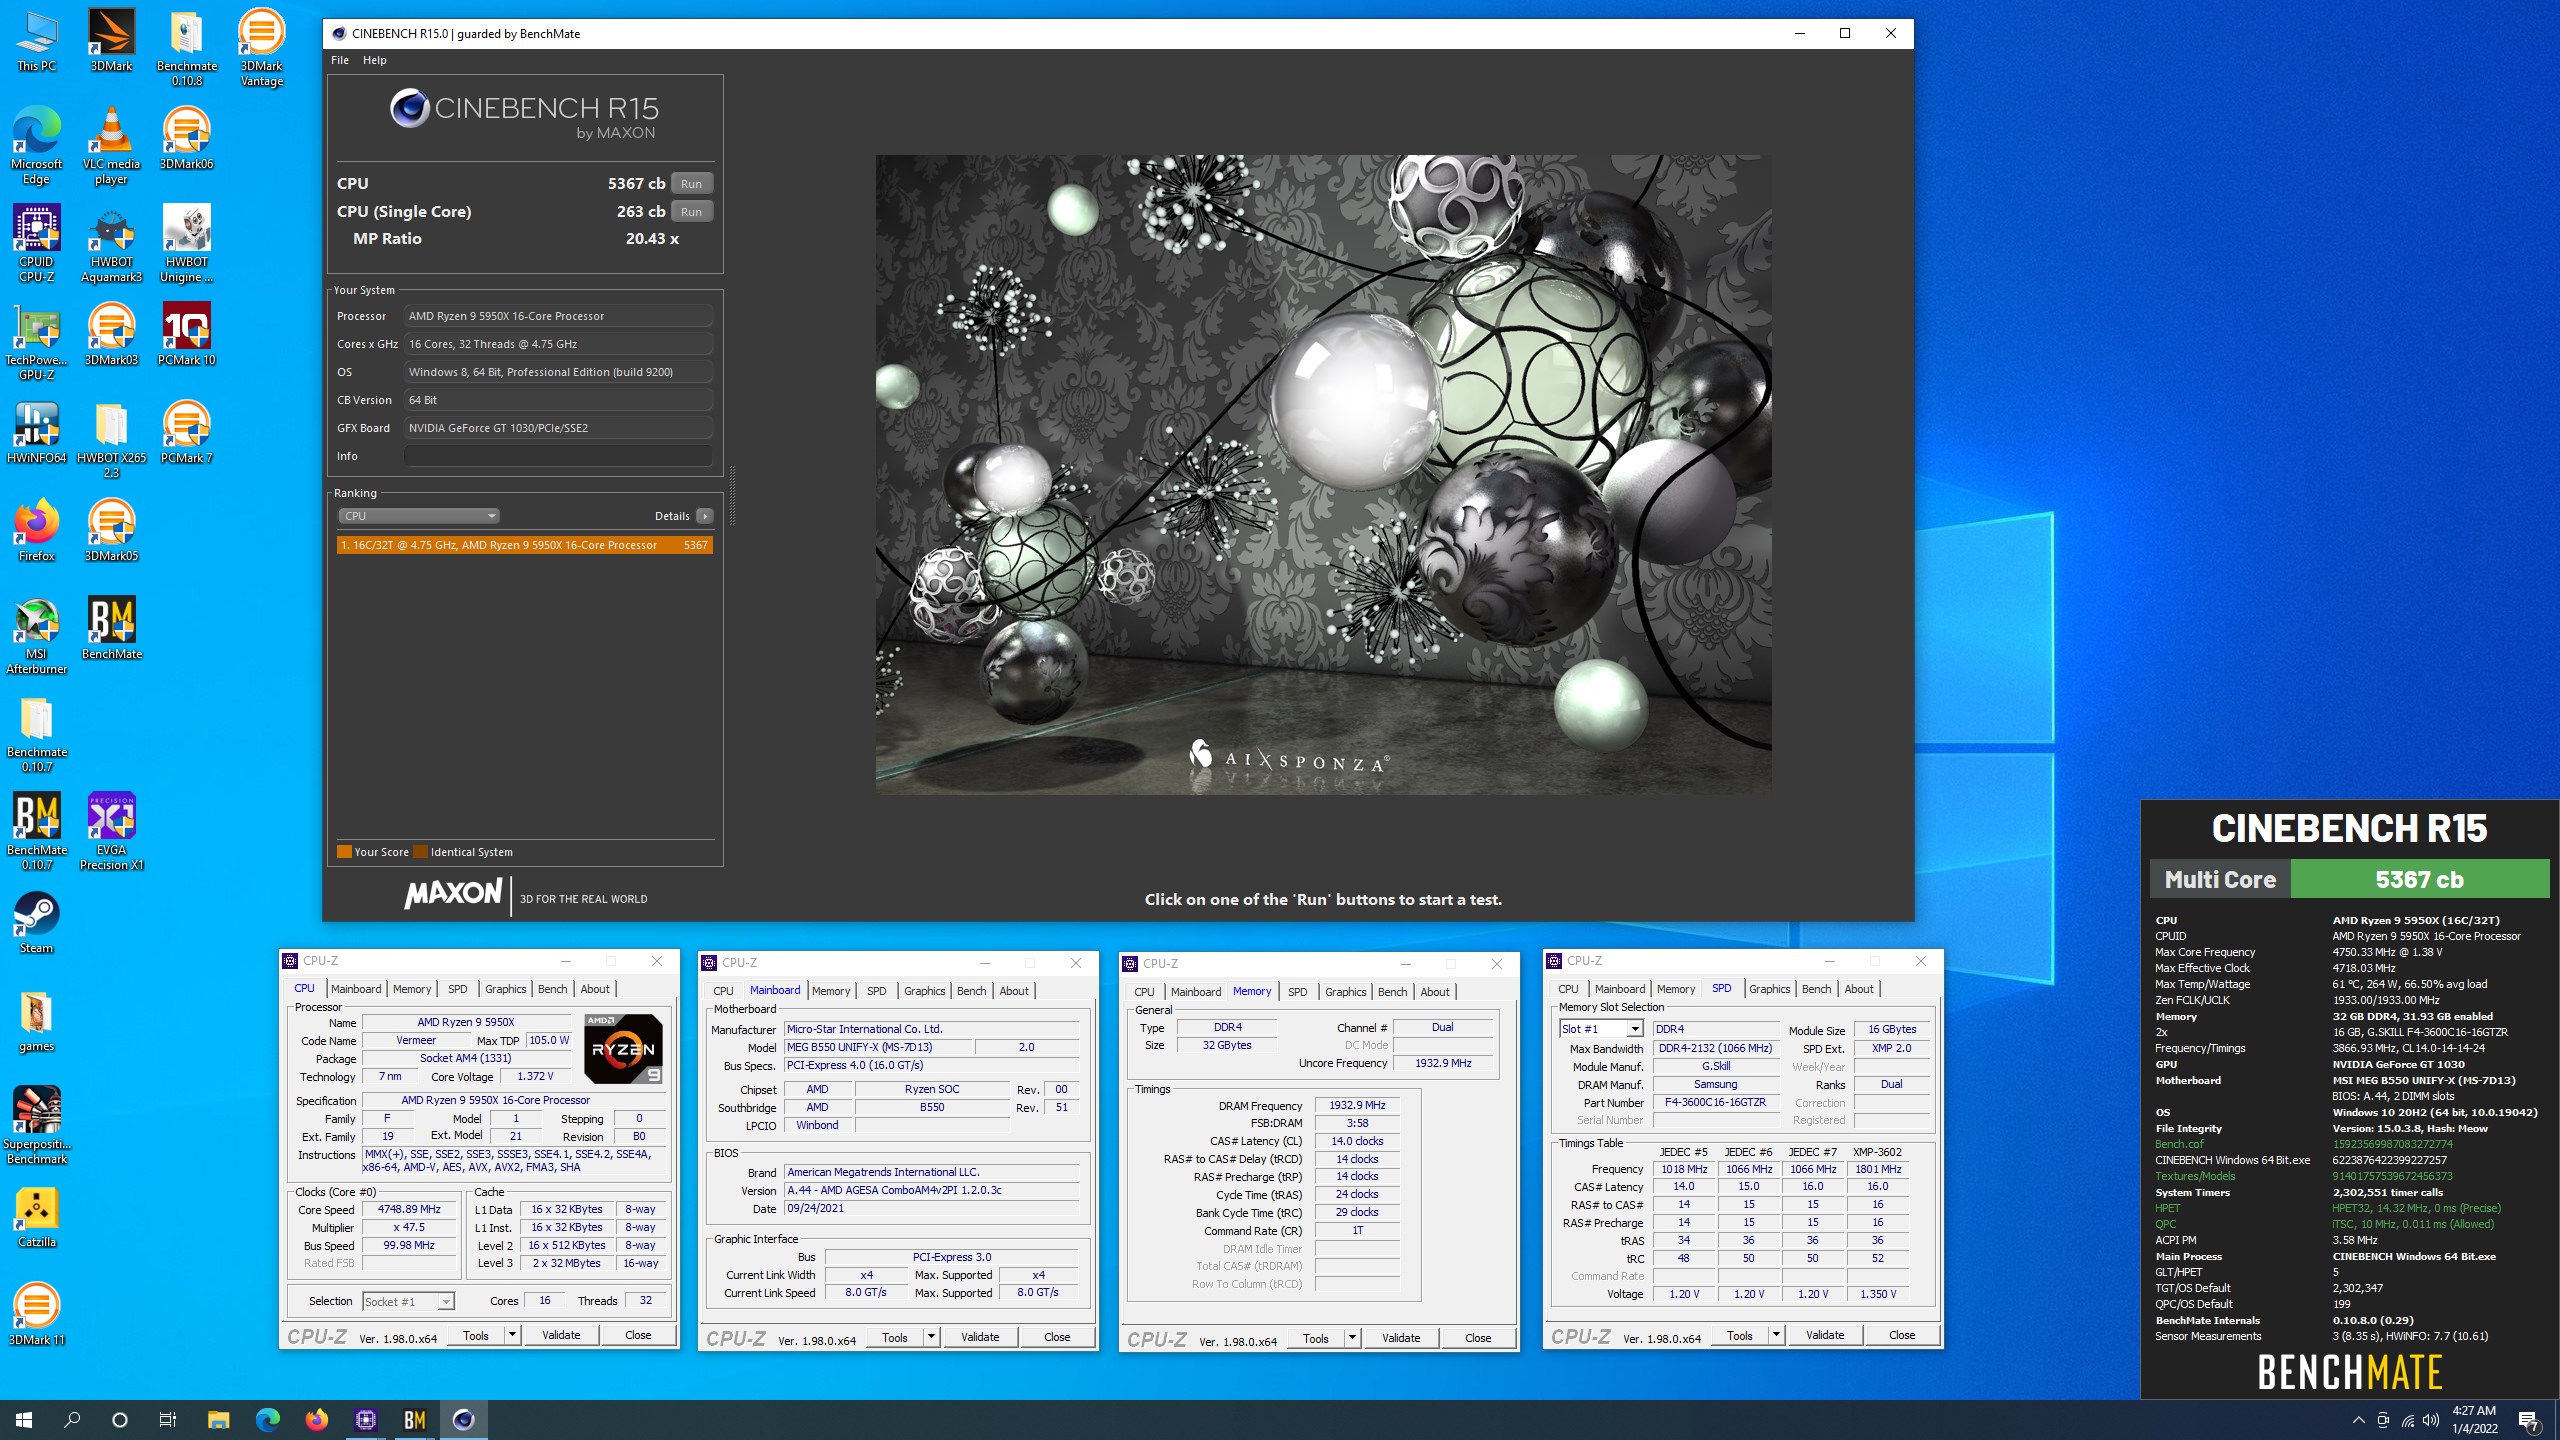Launch the Steam desktop shortcut
2560x1440 pixels.
tap(36, 922)
